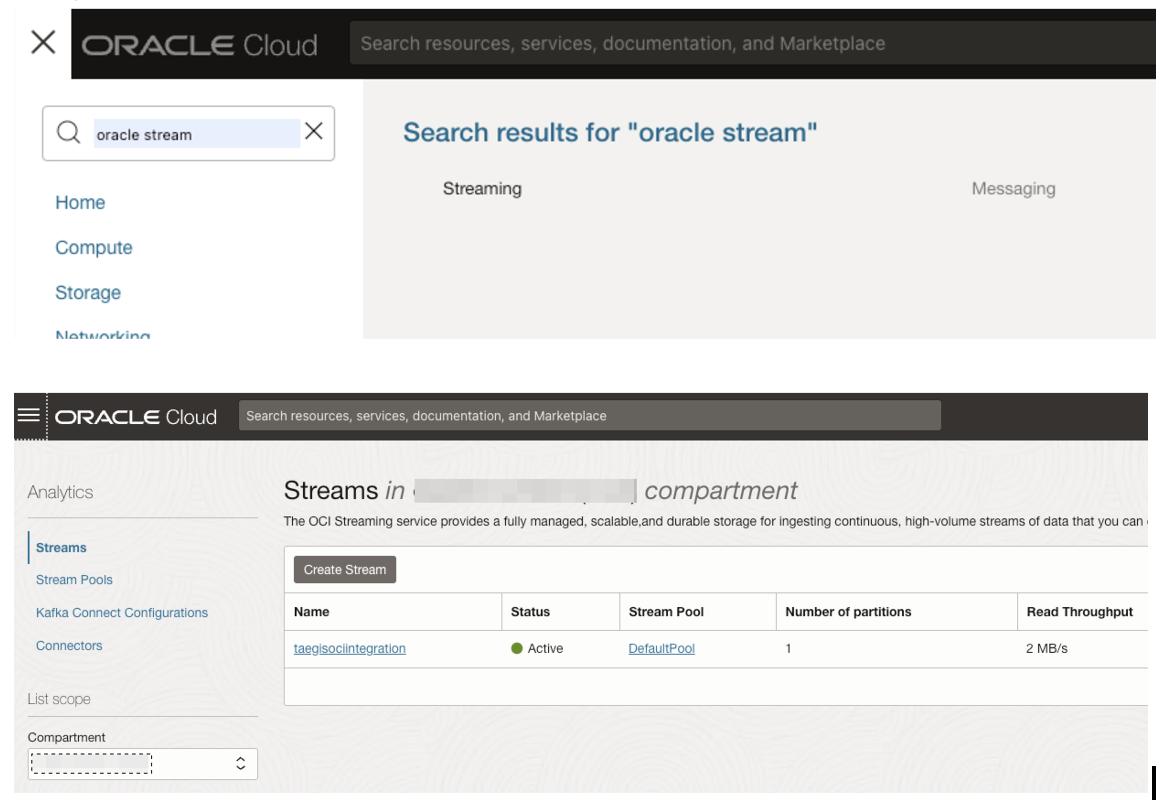Viewport: 1162px width, 802px height.
Task: Open Stream Pools in the sidebar
Action: [74, 580]
